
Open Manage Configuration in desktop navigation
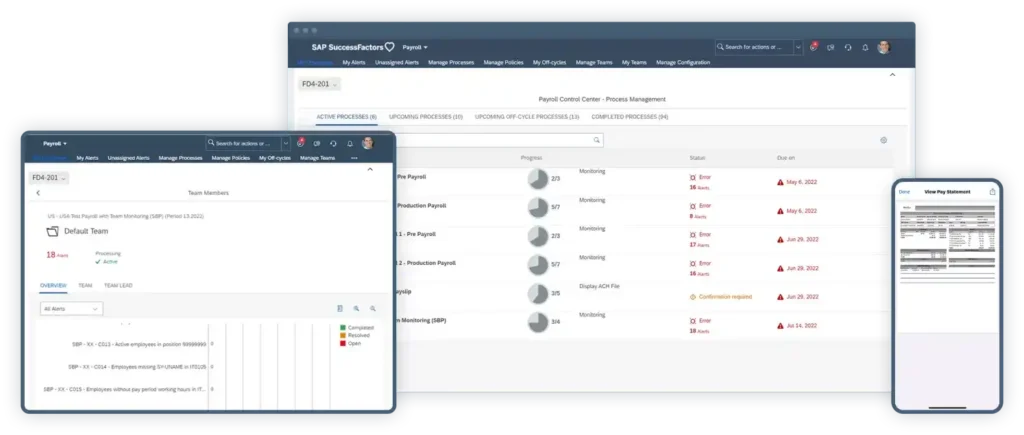[682, 63]
